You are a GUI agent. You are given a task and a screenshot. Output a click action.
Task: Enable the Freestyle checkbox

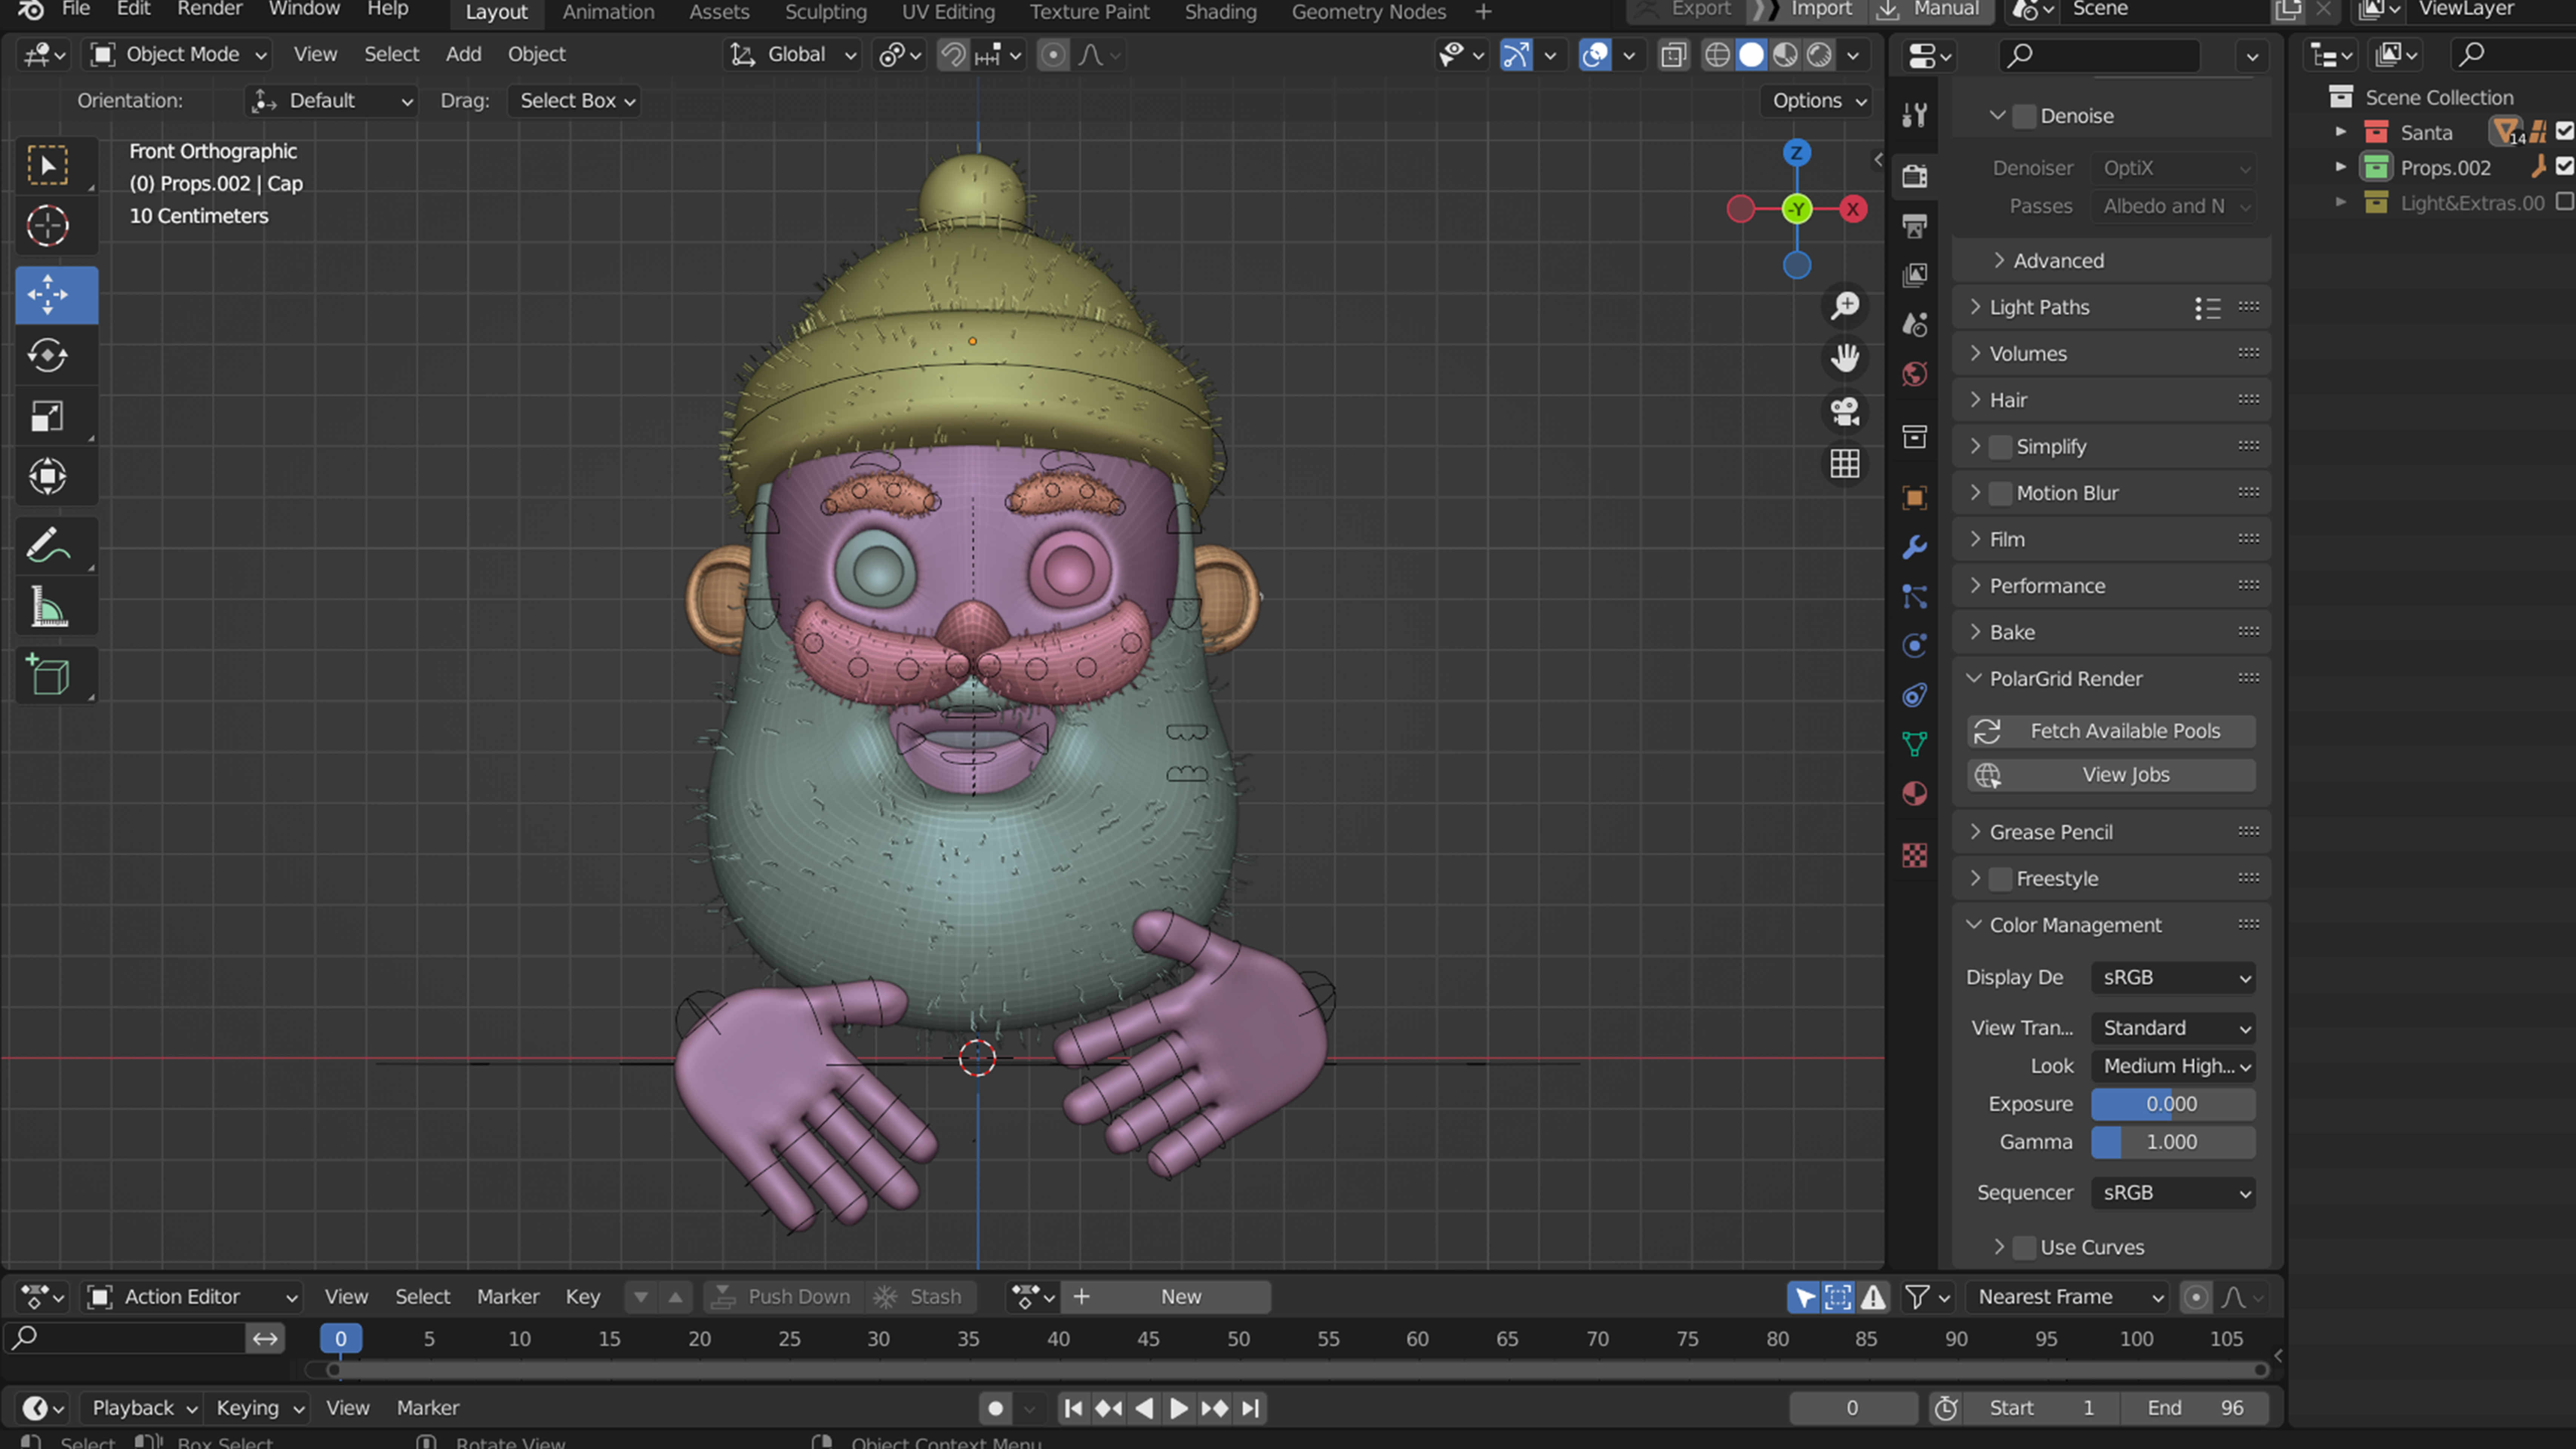[x=2000, y=879]
